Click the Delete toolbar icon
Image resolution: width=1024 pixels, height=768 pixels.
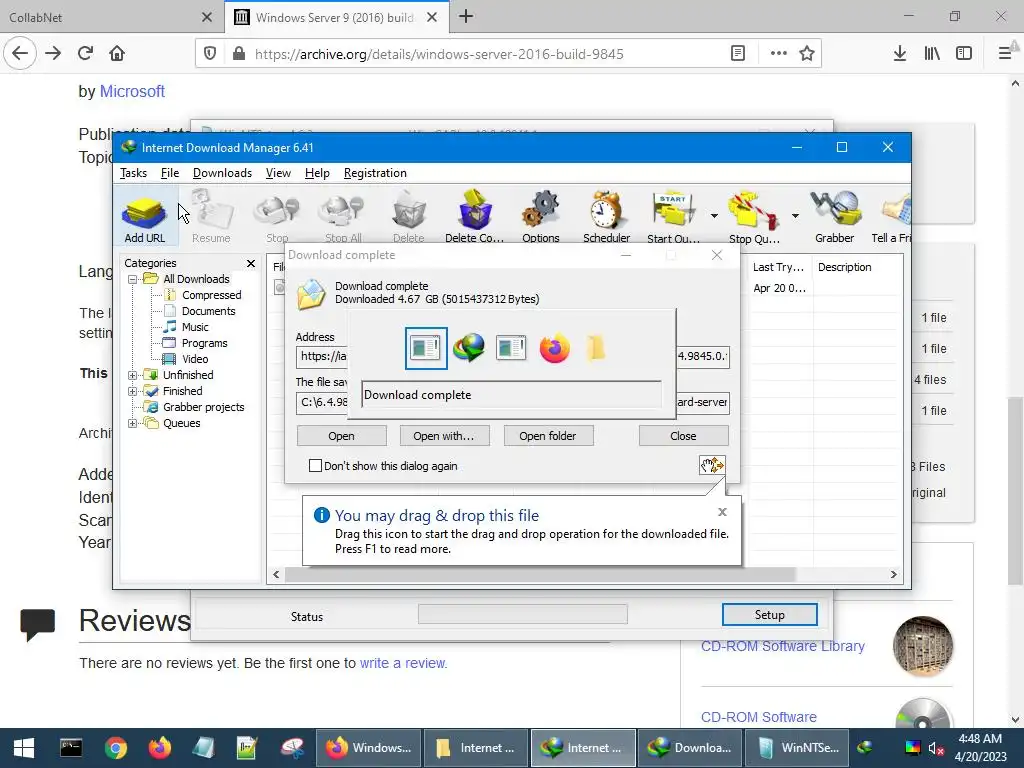[409, 219]
